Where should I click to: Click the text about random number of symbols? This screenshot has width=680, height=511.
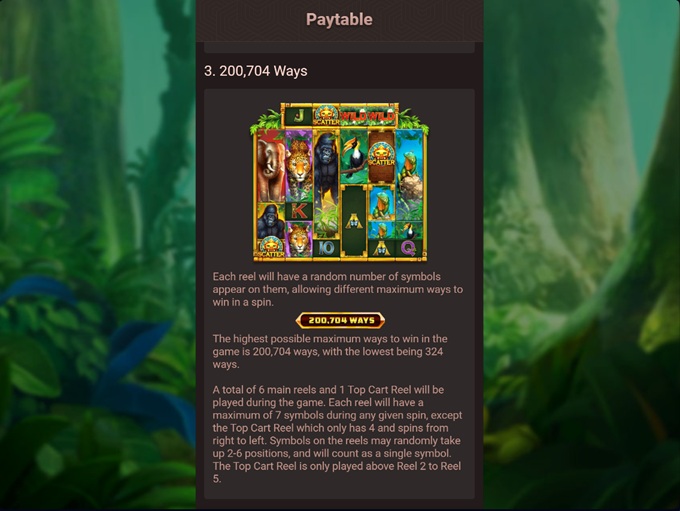point(337,289)
